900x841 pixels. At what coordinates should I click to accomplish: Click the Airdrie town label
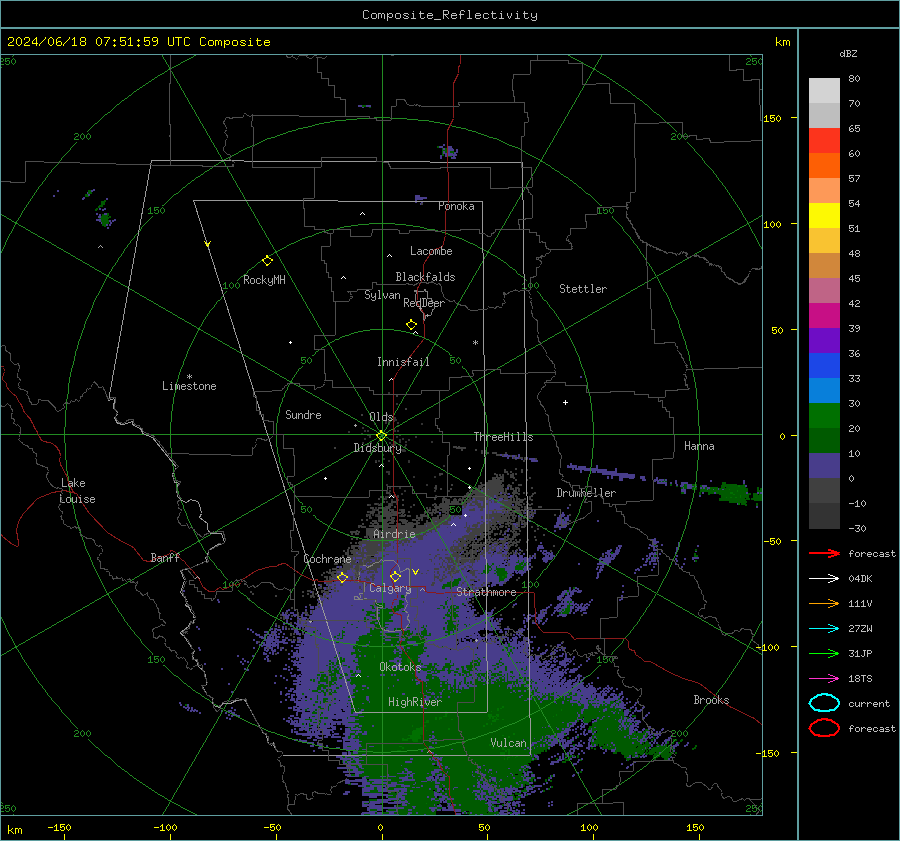click(394, 534)
